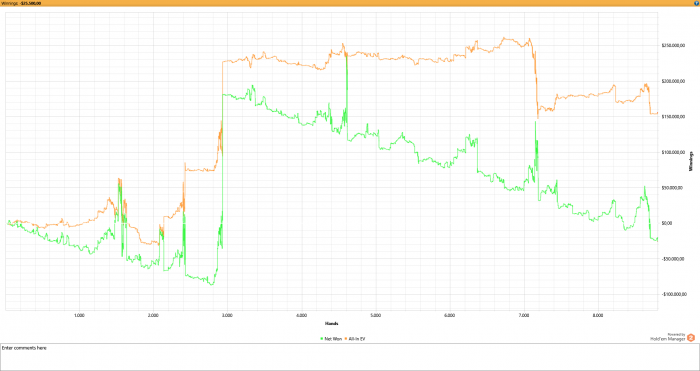Click the vertical "Winnings" y-axis title

pos(691,161)
